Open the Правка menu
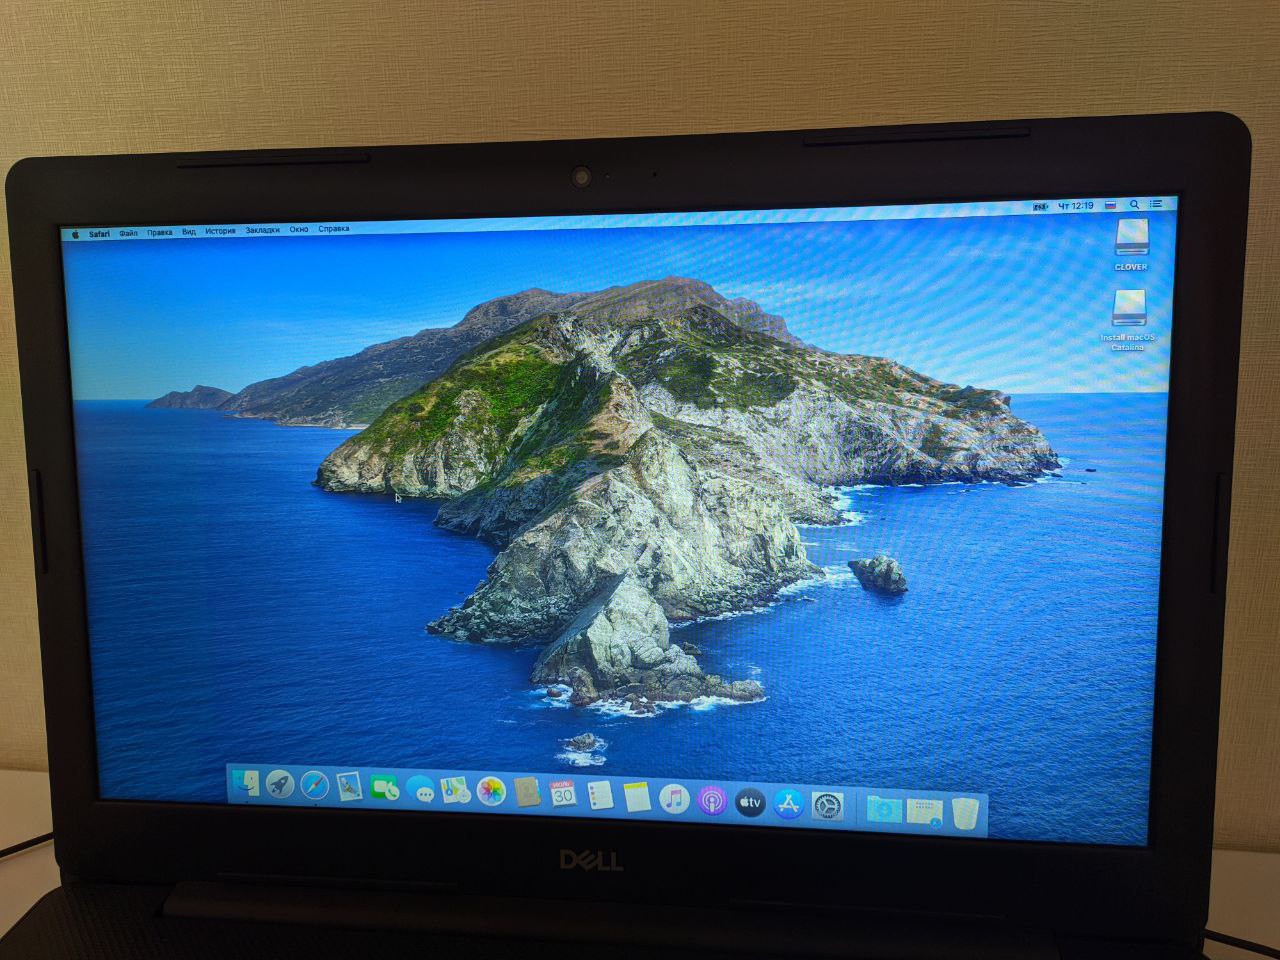Viewport: 1280px width, 960px height. (159, 233)
